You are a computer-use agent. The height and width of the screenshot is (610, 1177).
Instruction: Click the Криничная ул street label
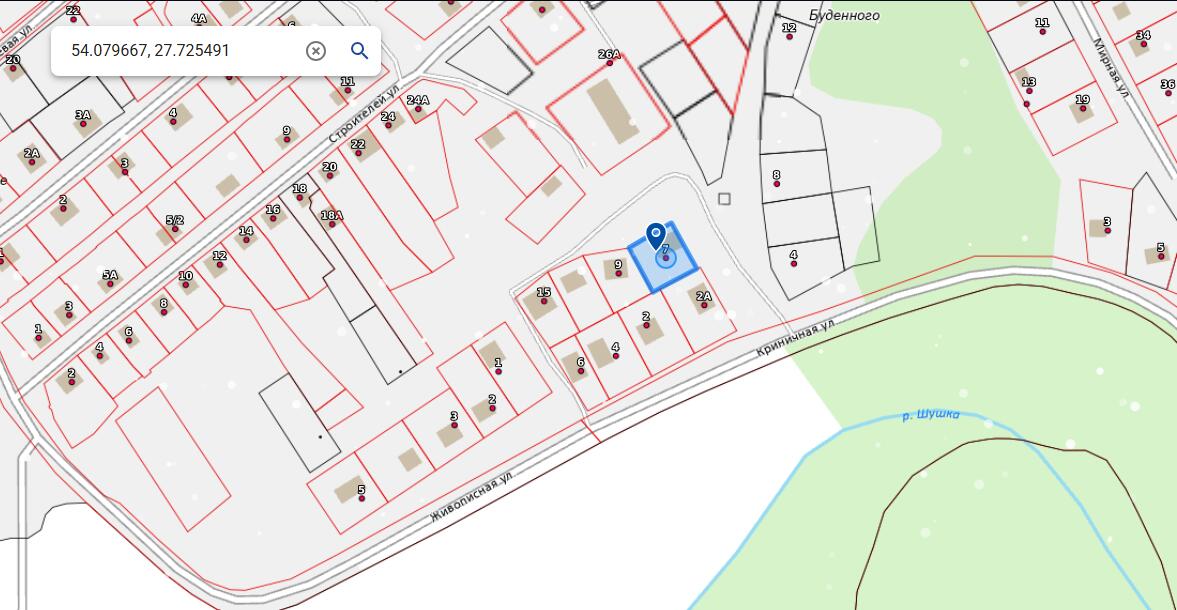(x=795, y=341)
